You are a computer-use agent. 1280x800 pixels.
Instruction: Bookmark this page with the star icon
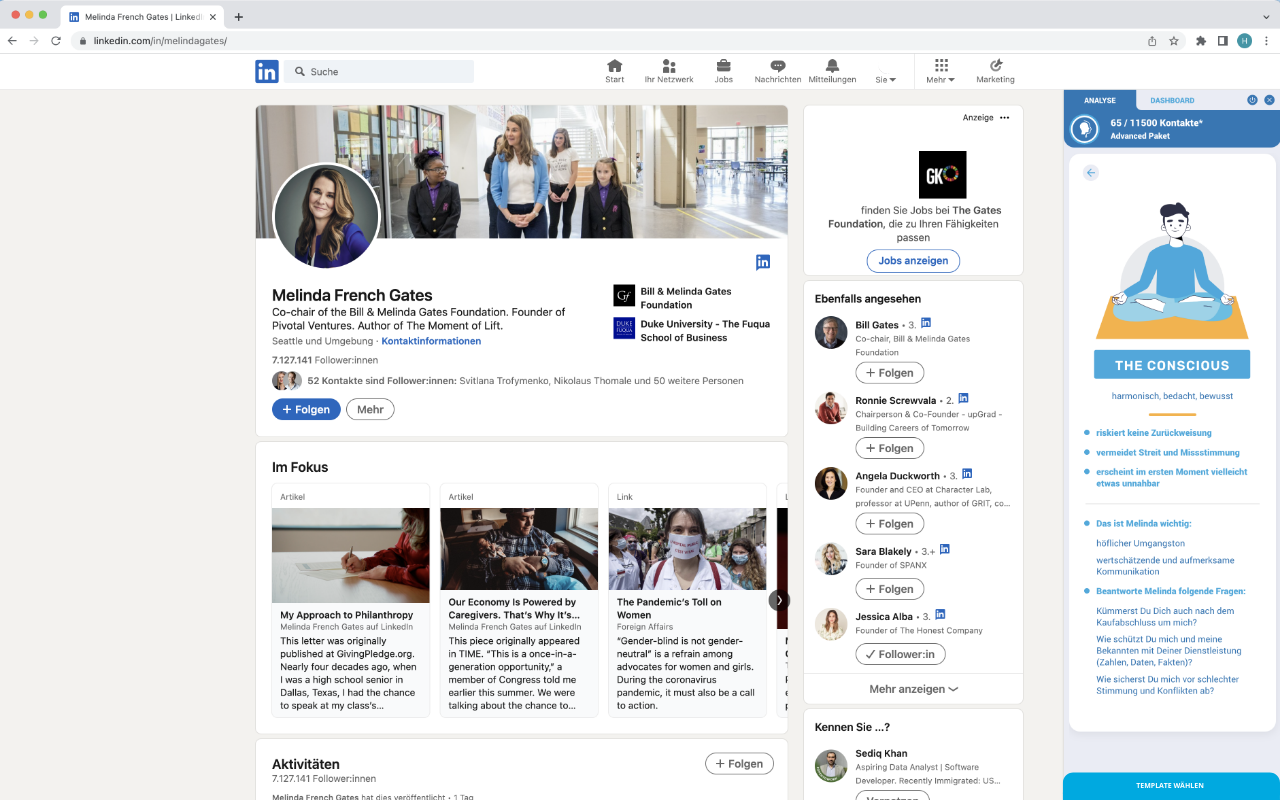coord(1174,41)
